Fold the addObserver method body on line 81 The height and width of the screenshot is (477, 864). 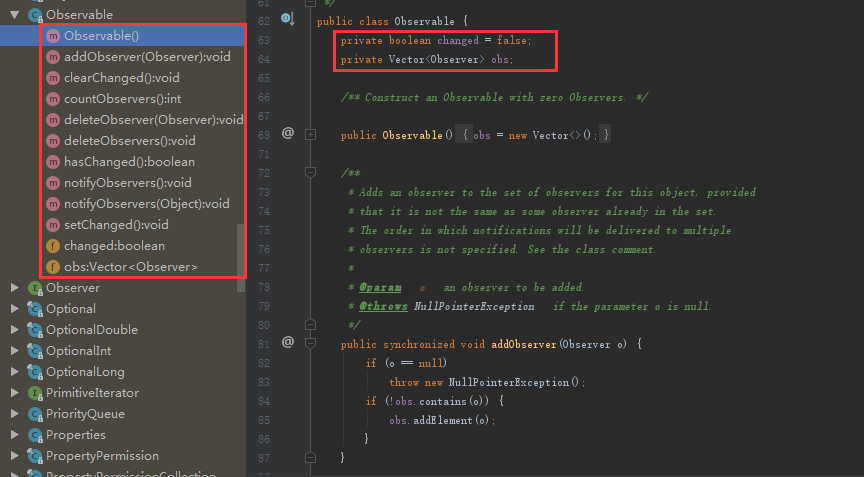(311, 343)
